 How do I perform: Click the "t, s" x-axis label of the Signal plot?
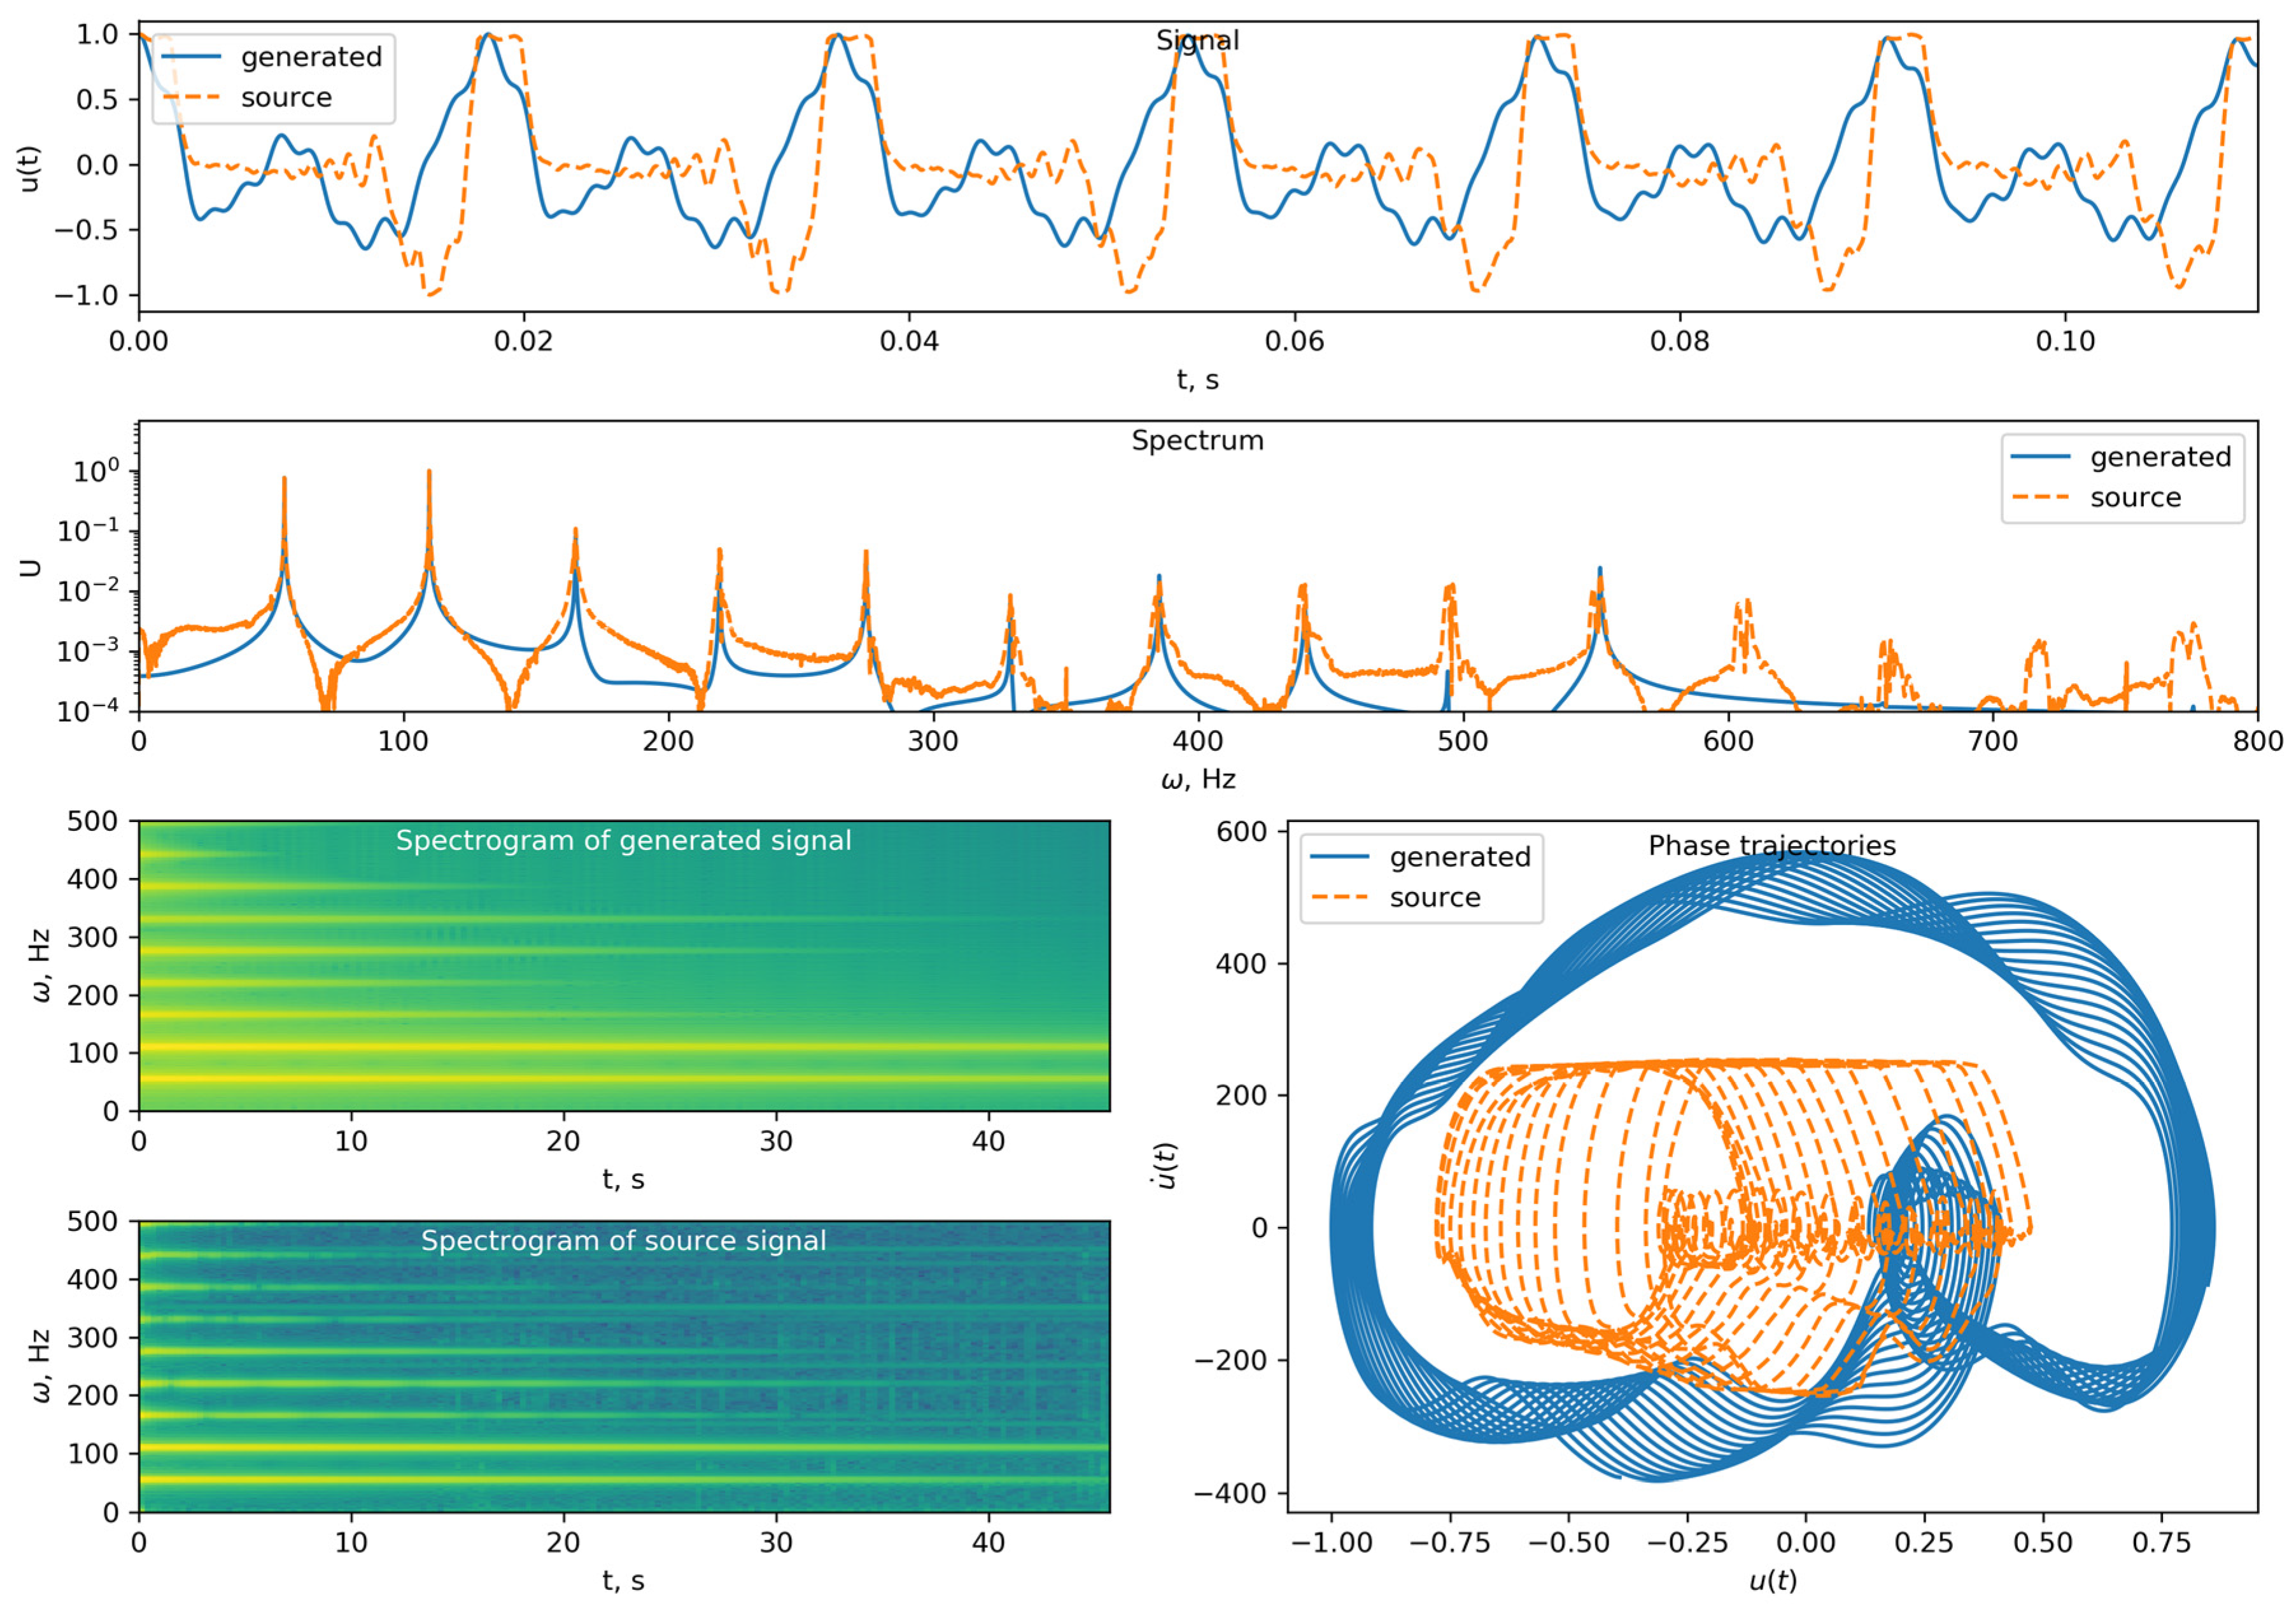click(x=1197, y=380)
